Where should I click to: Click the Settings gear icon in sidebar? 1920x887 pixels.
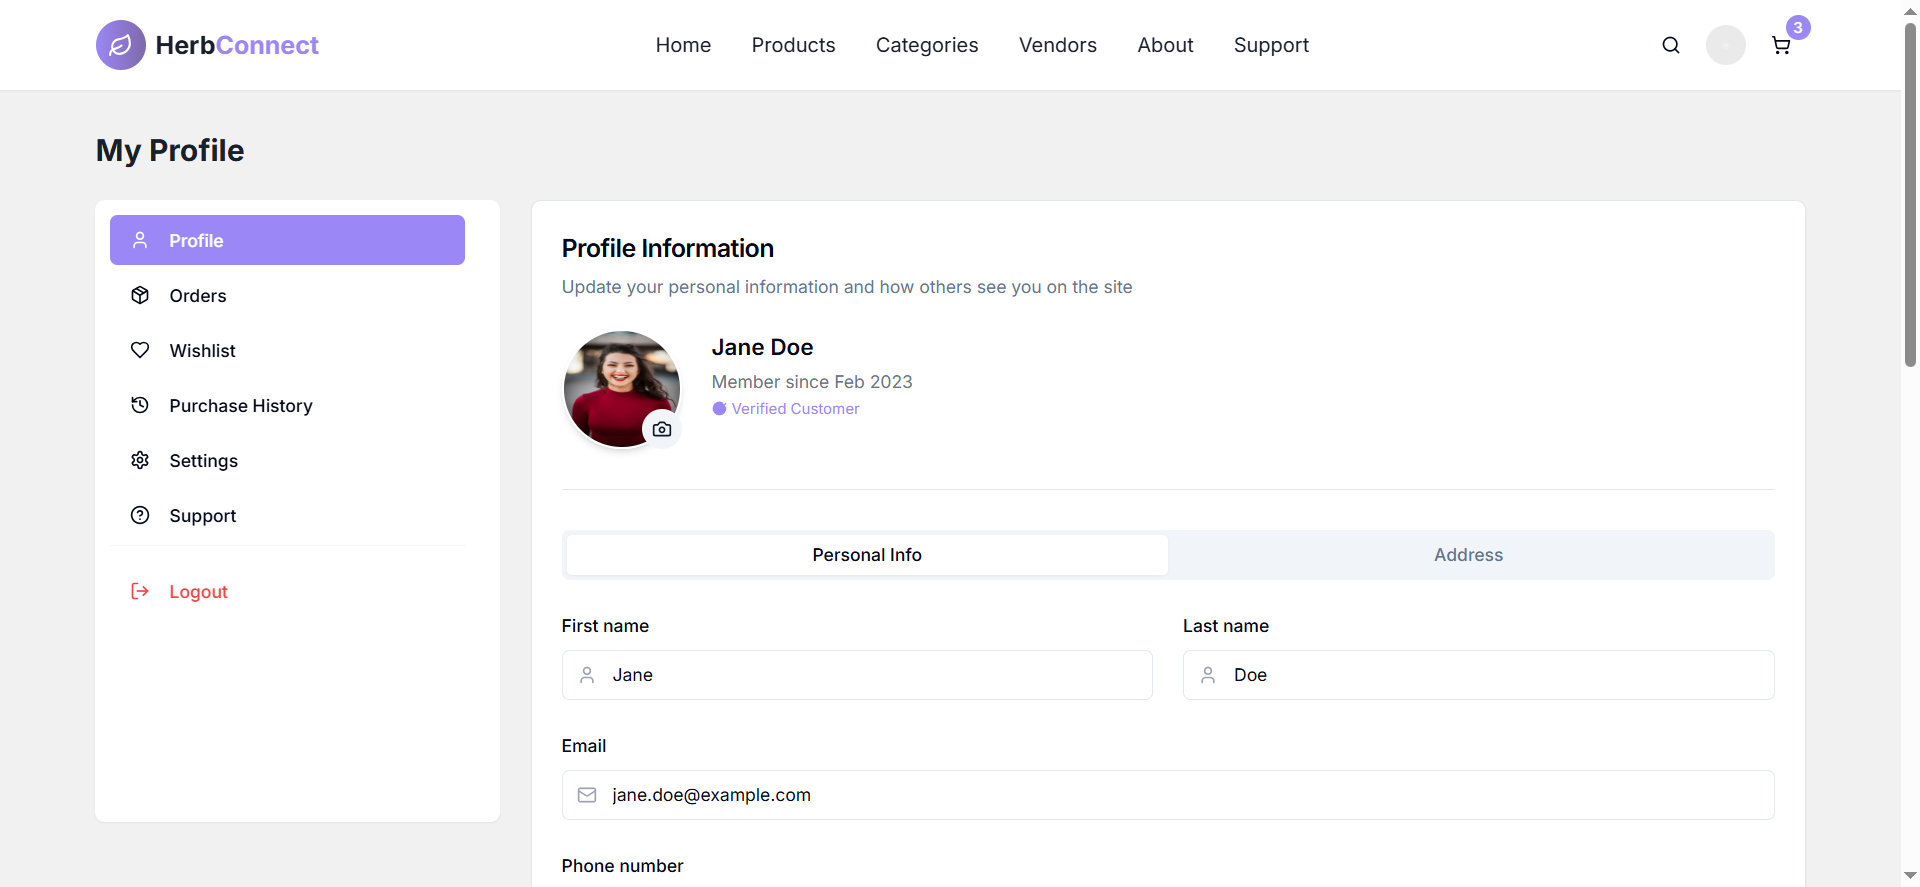coord(140,460)
